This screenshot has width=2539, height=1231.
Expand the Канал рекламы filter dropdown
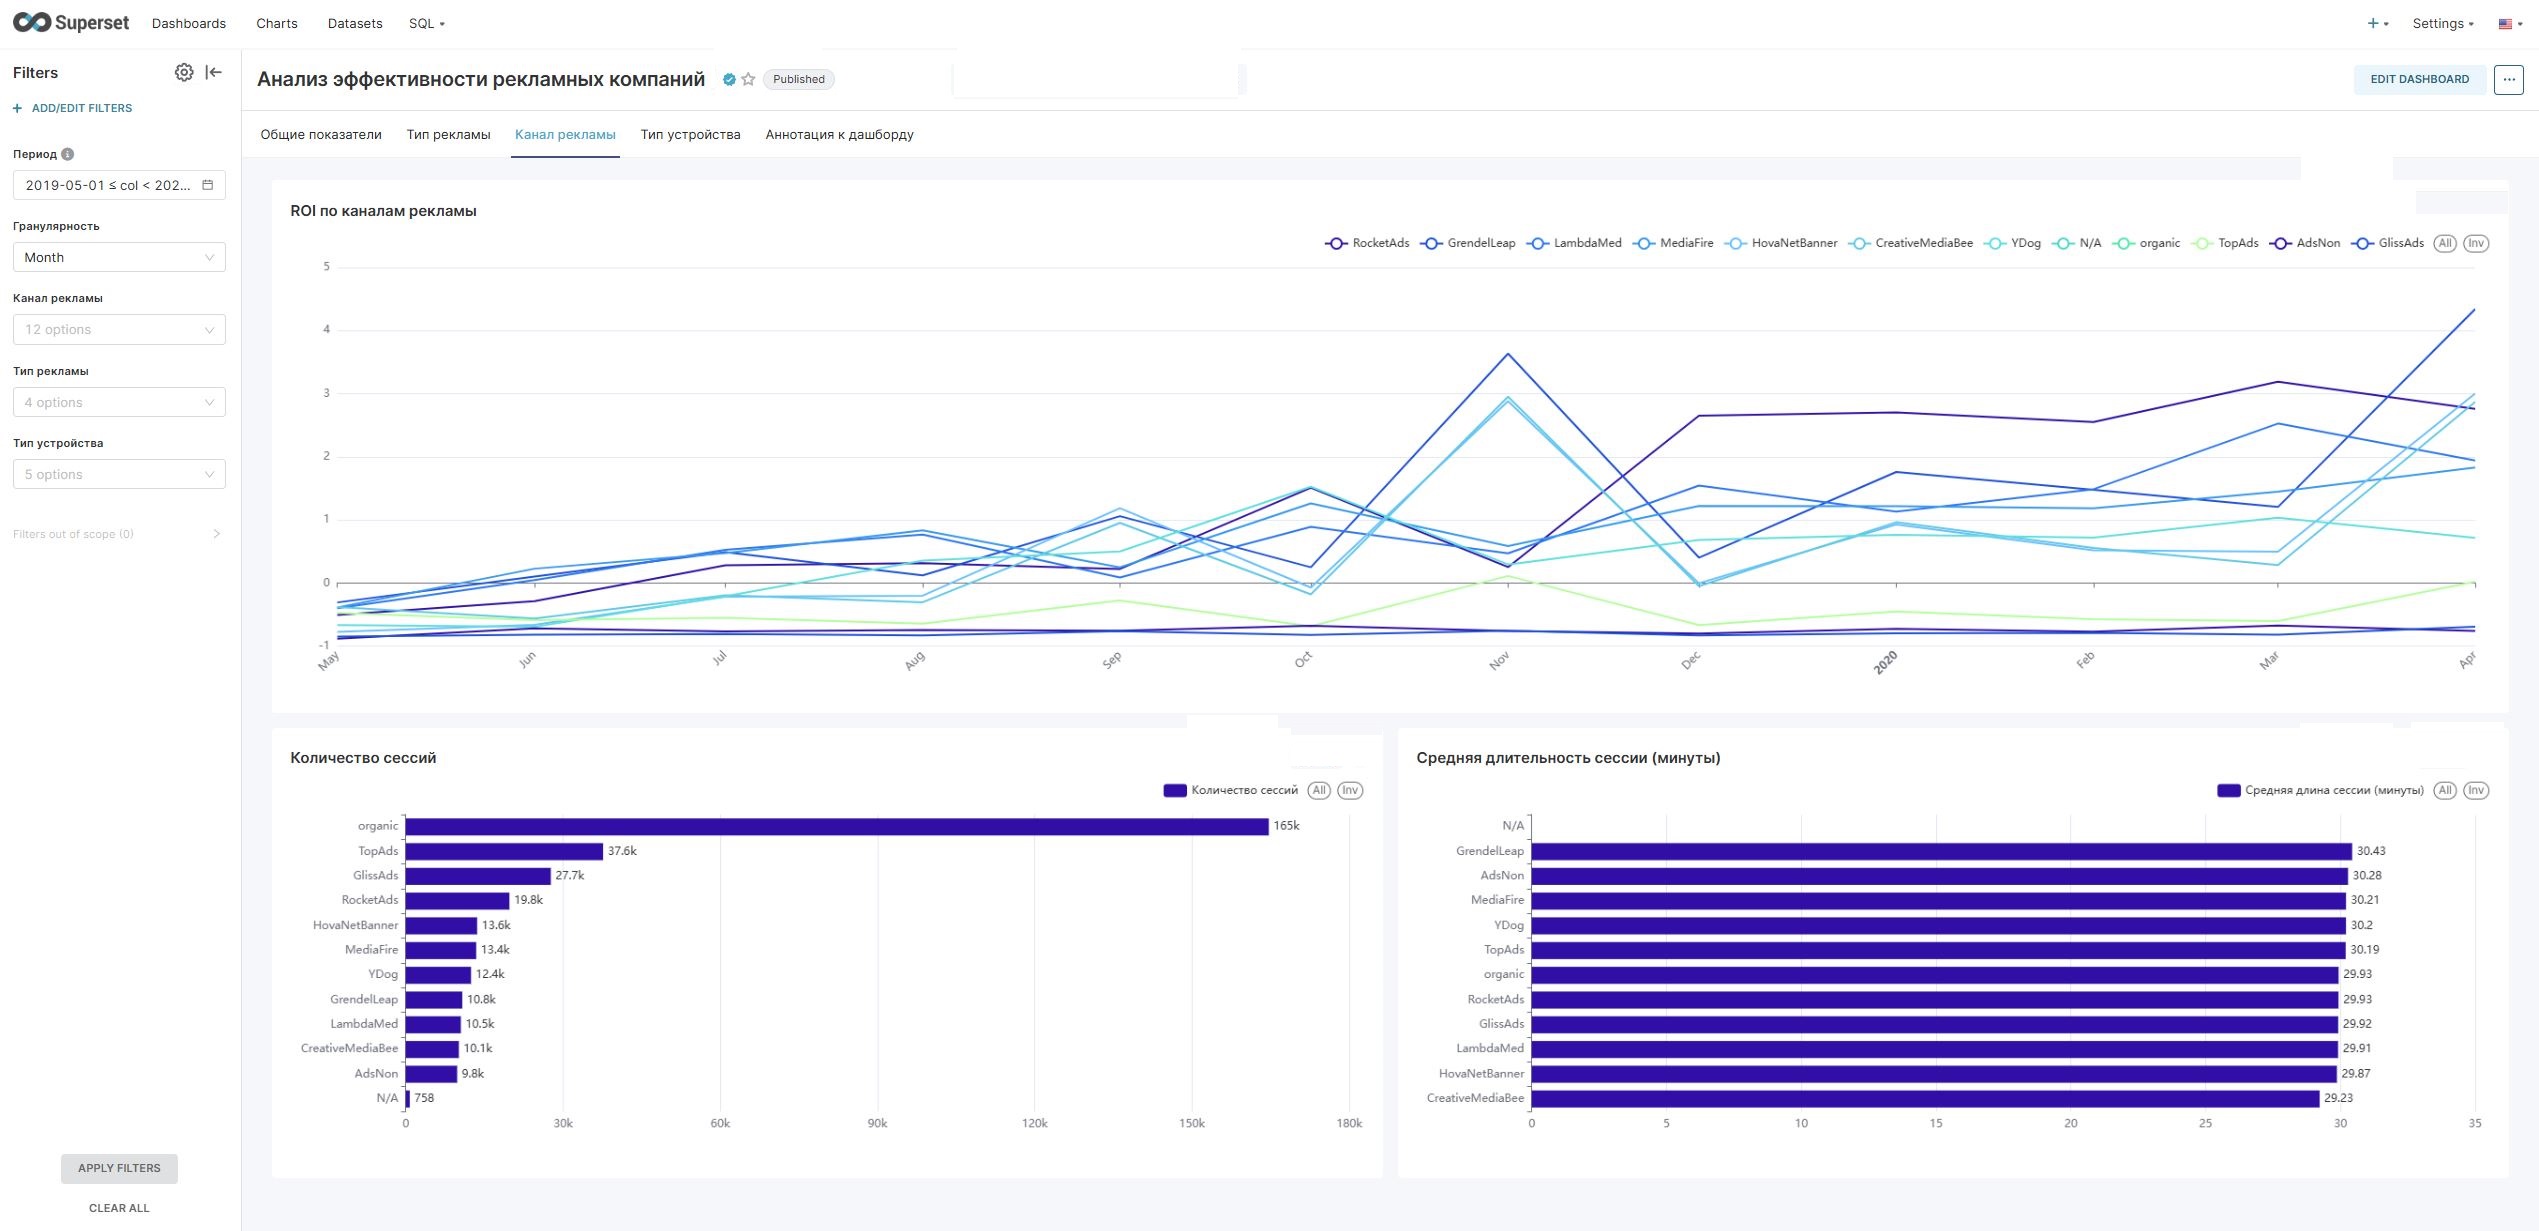tap(119, 330)
